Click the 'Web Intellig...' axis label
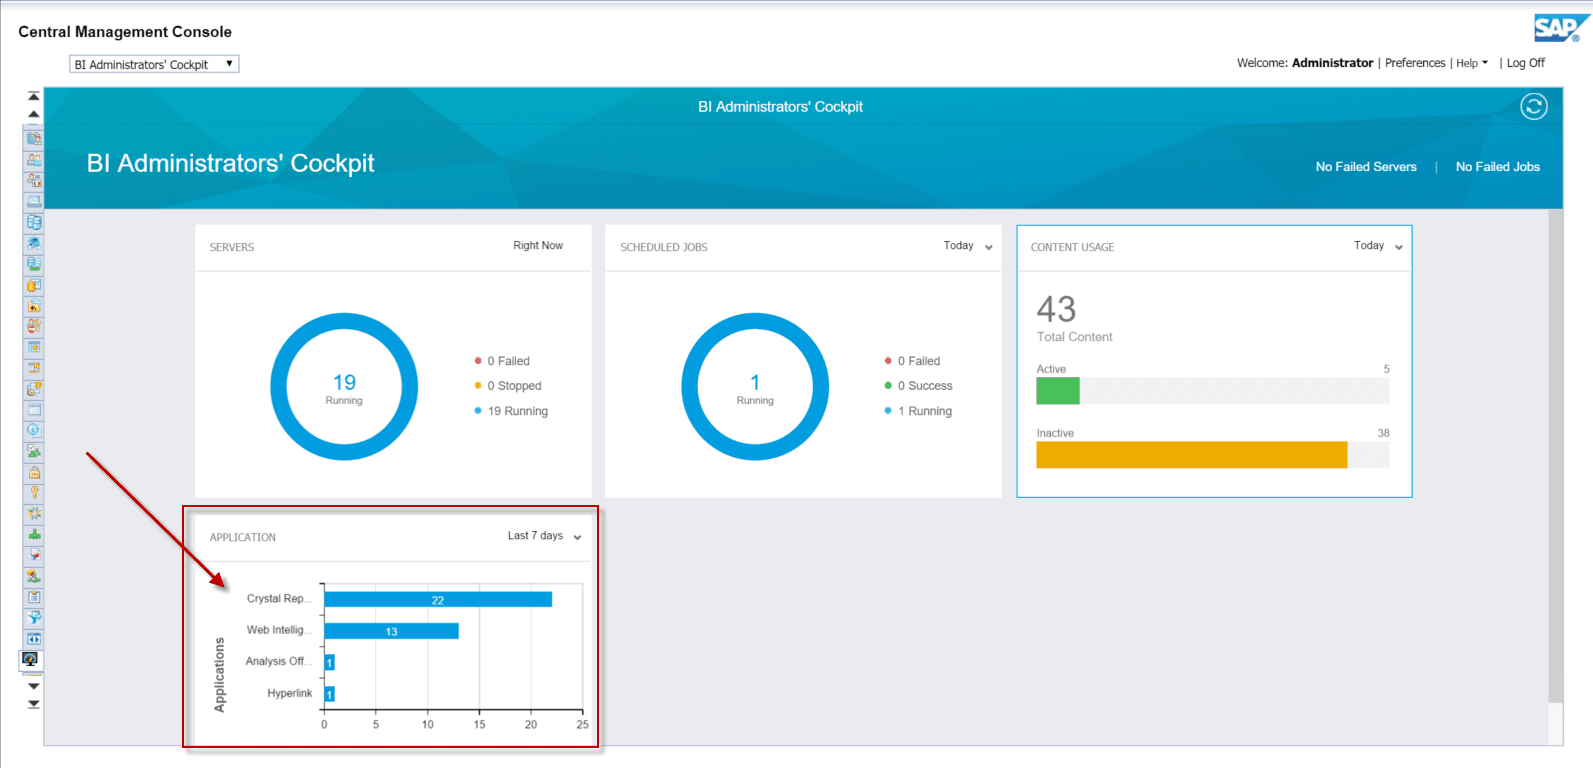The image size is (1593, 768). click(x=279, y=630)
